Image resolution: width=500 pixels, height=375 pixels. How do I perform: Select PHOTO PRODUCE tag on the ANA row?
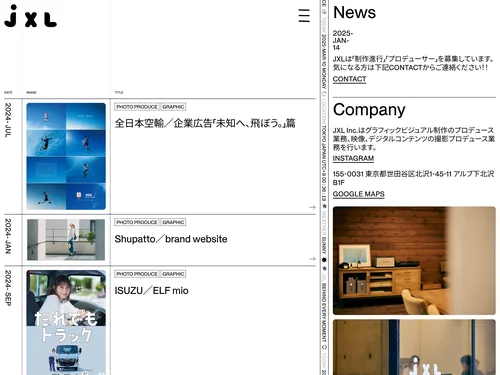tap(137, 107)
